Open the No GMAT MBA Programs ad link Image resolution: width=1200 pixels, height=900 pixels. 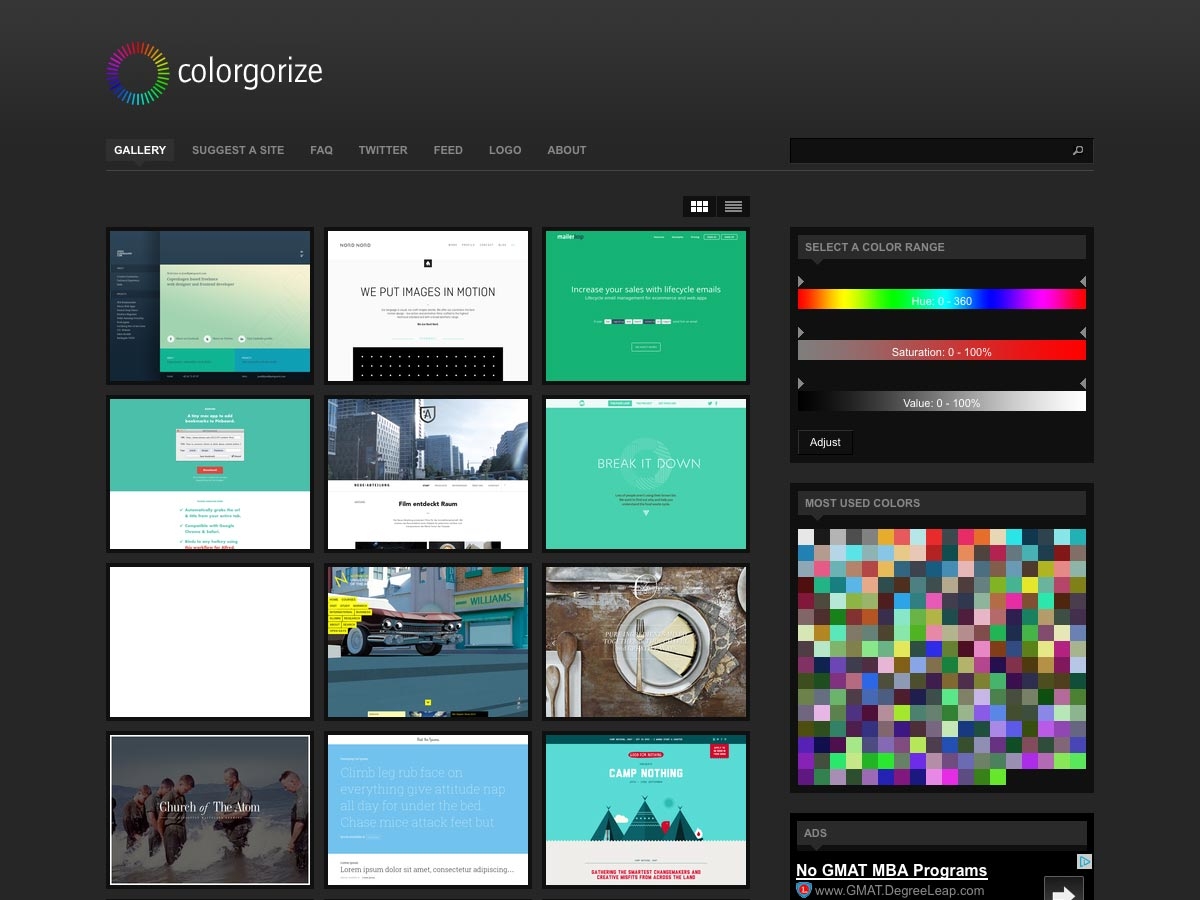(x=892, y=870)
